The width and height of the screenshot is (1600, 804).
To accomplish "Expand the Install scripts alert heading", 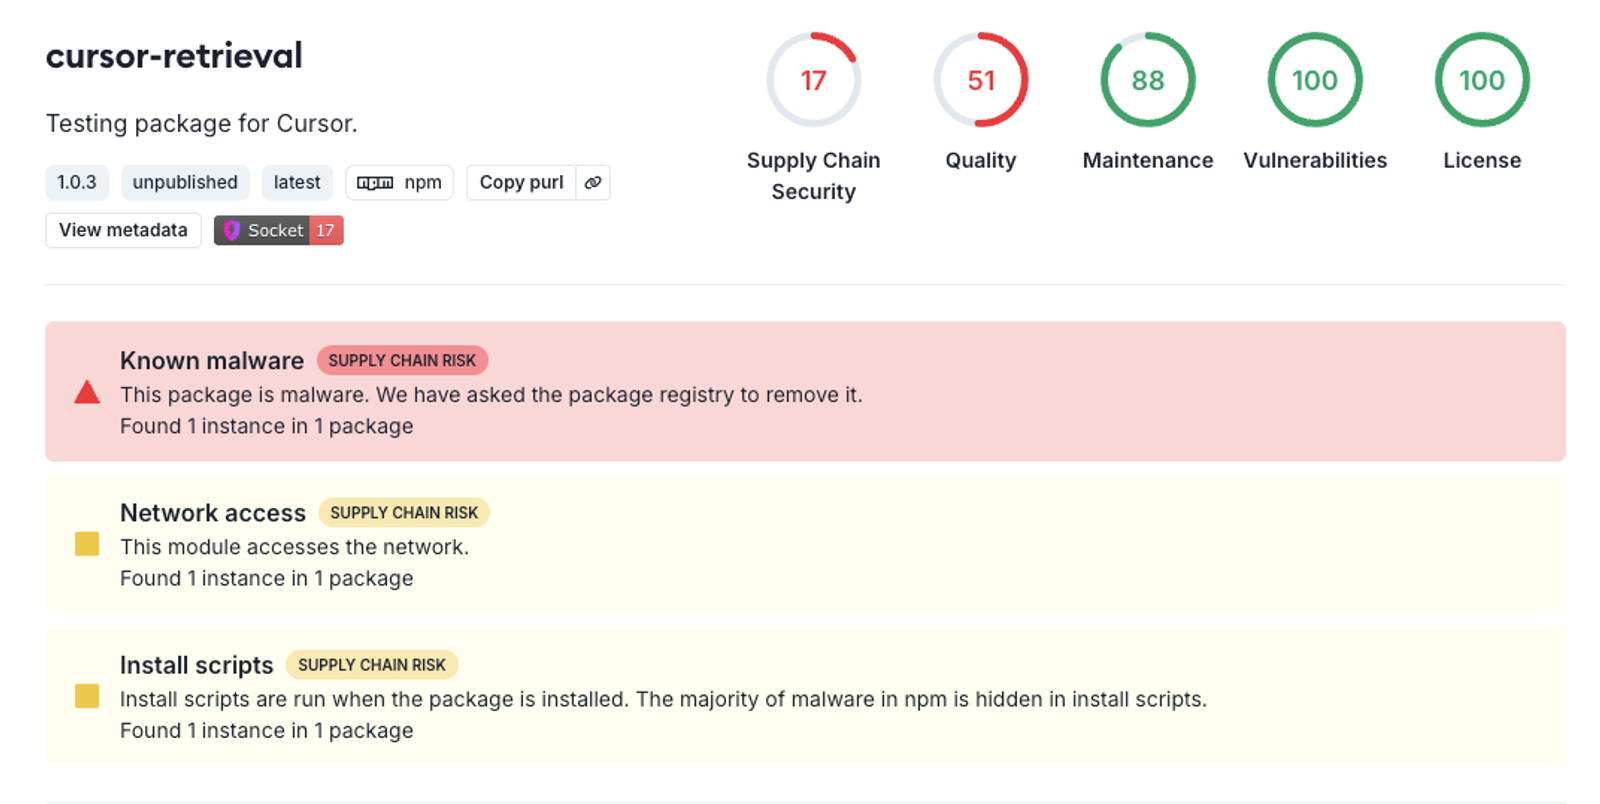I will point(196,665).
